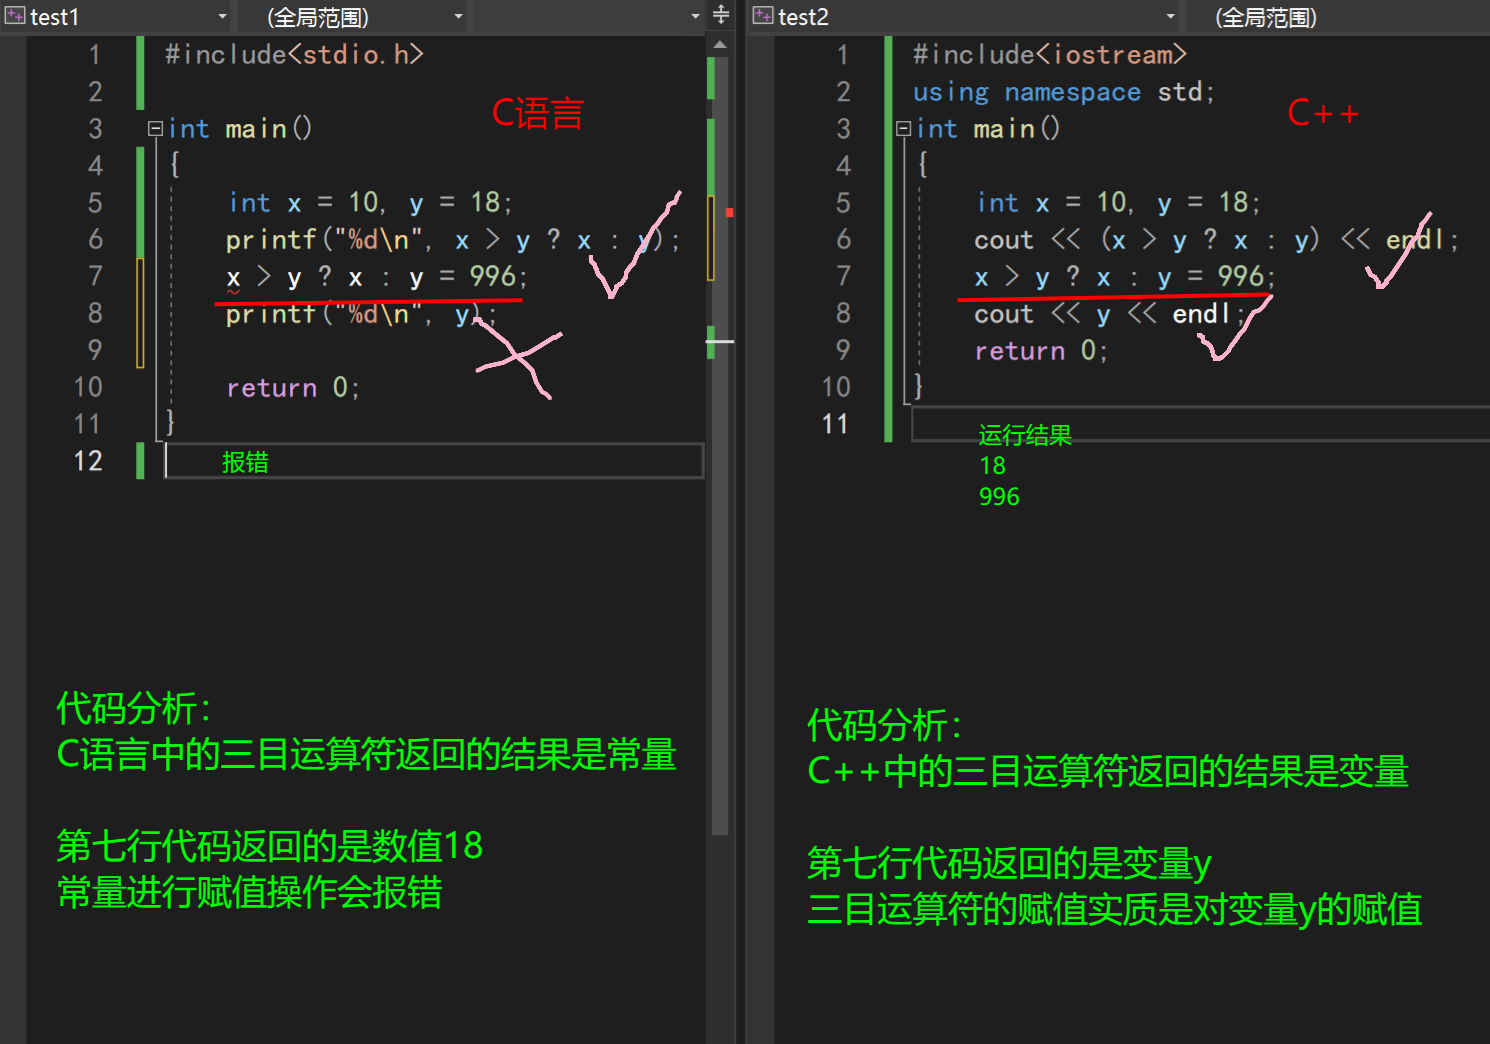Collapse the main() function in test1 pane
This screenshot has width=1490, height=1044.
point(154,128)
